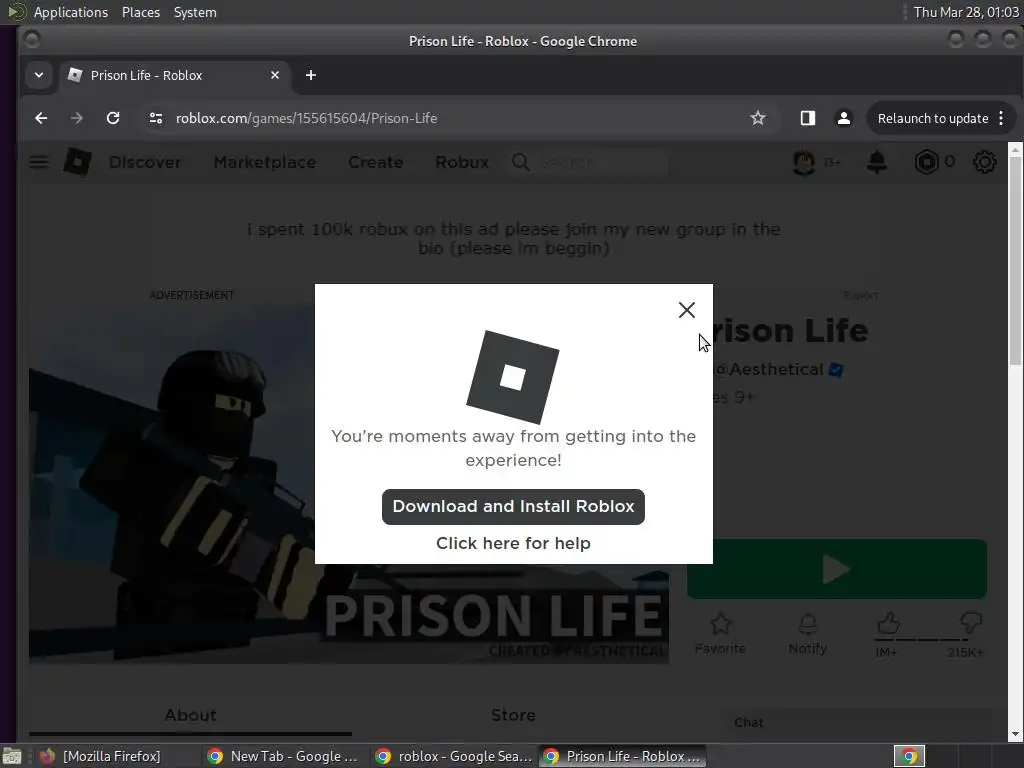Viewport: 1024px width, 768px height.
Task: Click the Roblox search magnifier icon
Action: [520, 162]
